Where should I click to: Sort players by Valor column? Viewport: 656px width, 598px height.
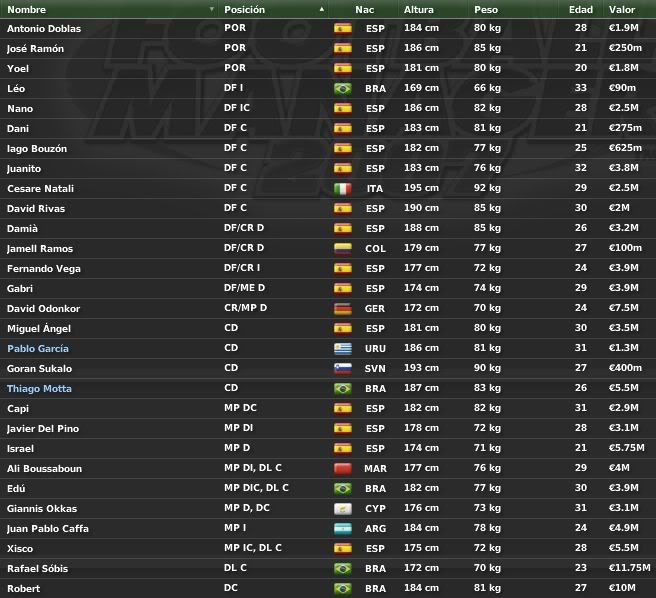[x=622, y=9]
